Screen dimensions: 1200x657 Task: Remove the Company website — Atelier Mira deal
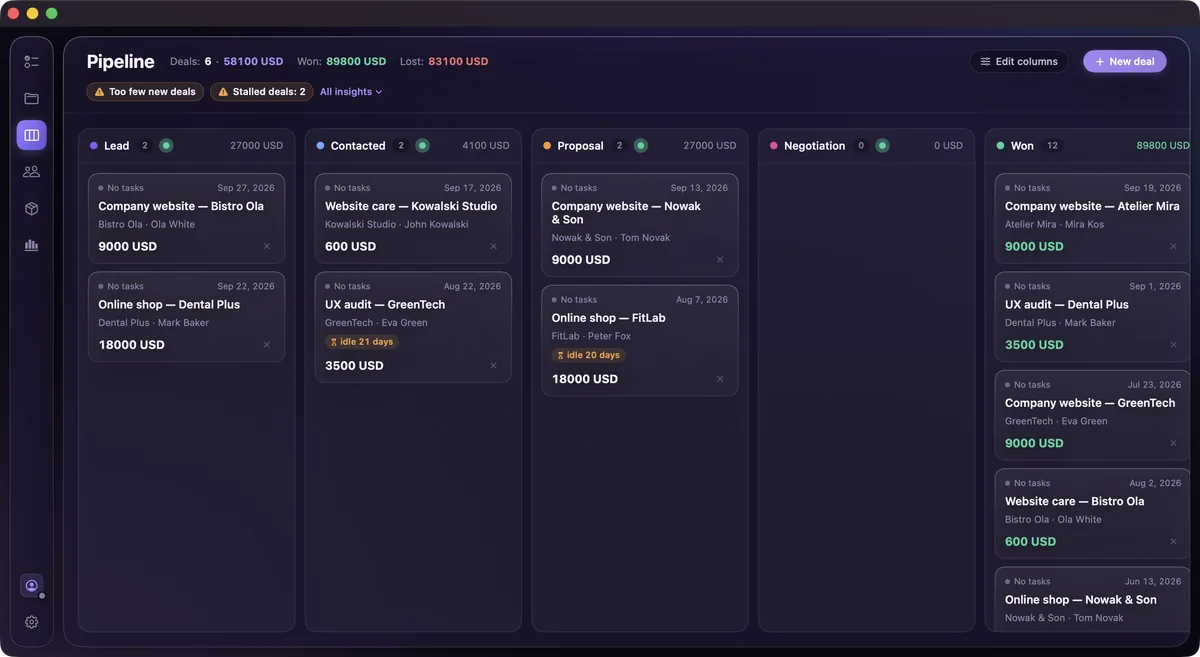point(1174,246)
